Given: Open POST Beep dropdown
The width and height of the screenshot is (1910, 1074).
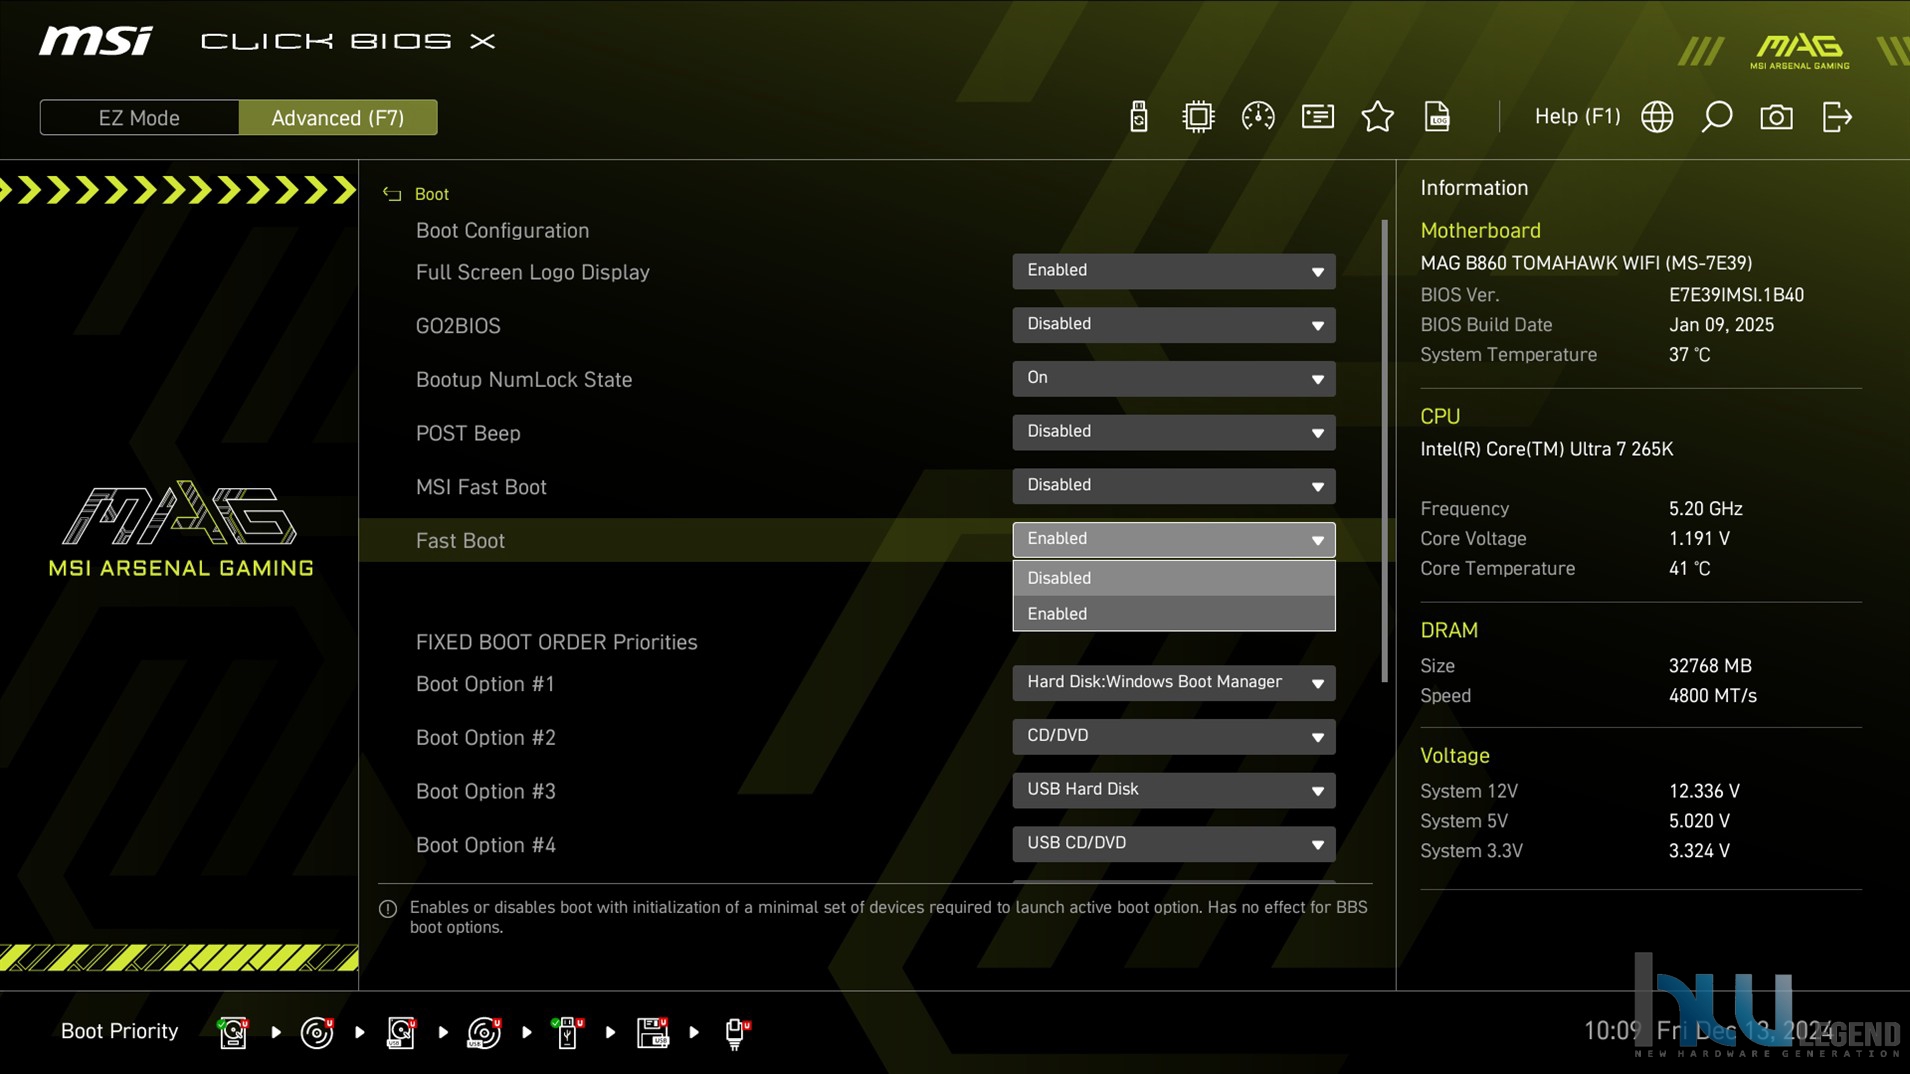Looking at the screenshot, I should click(1173, 432).
